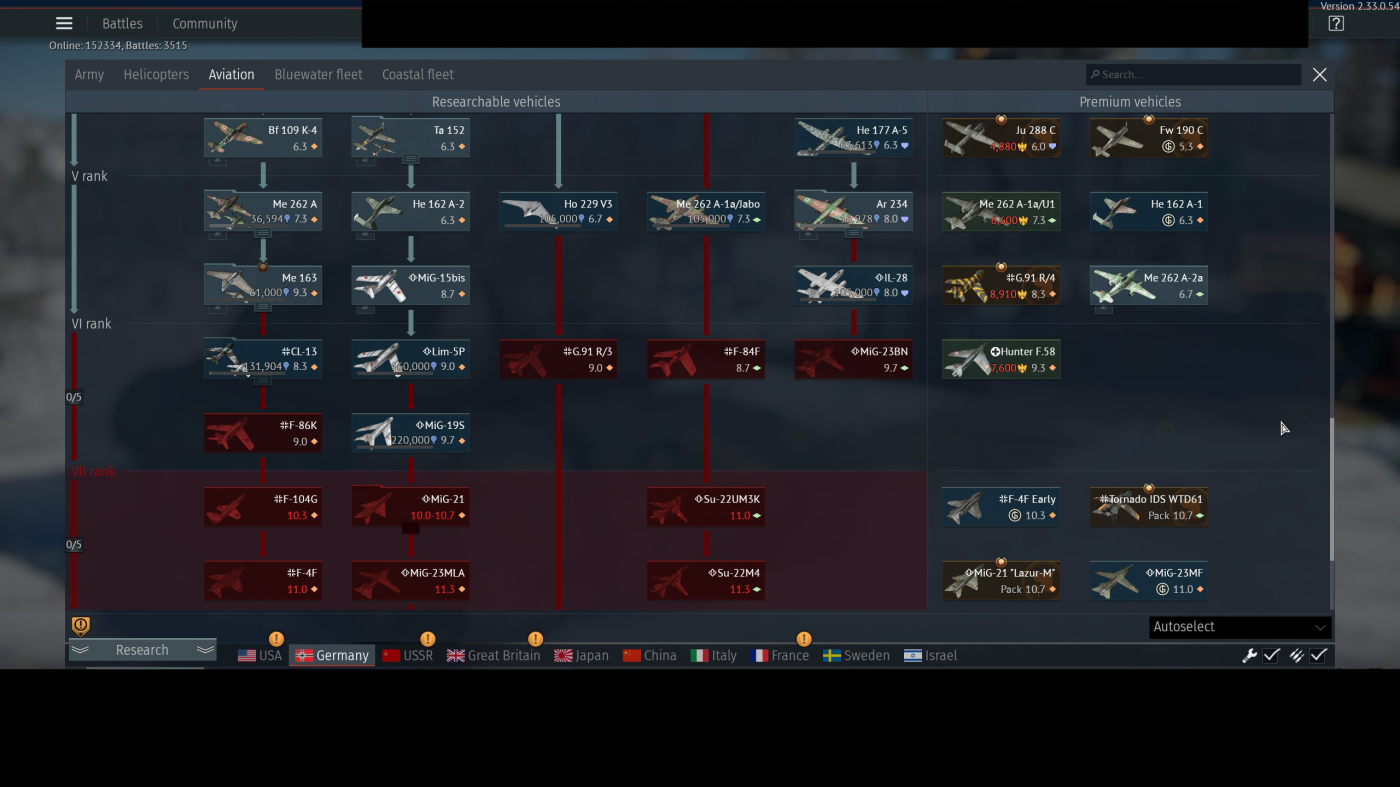The height and width of the screenshot is (787, 1400).
Task: Select the Ar 234 bomber icon
Action: [x=854, y=212]
